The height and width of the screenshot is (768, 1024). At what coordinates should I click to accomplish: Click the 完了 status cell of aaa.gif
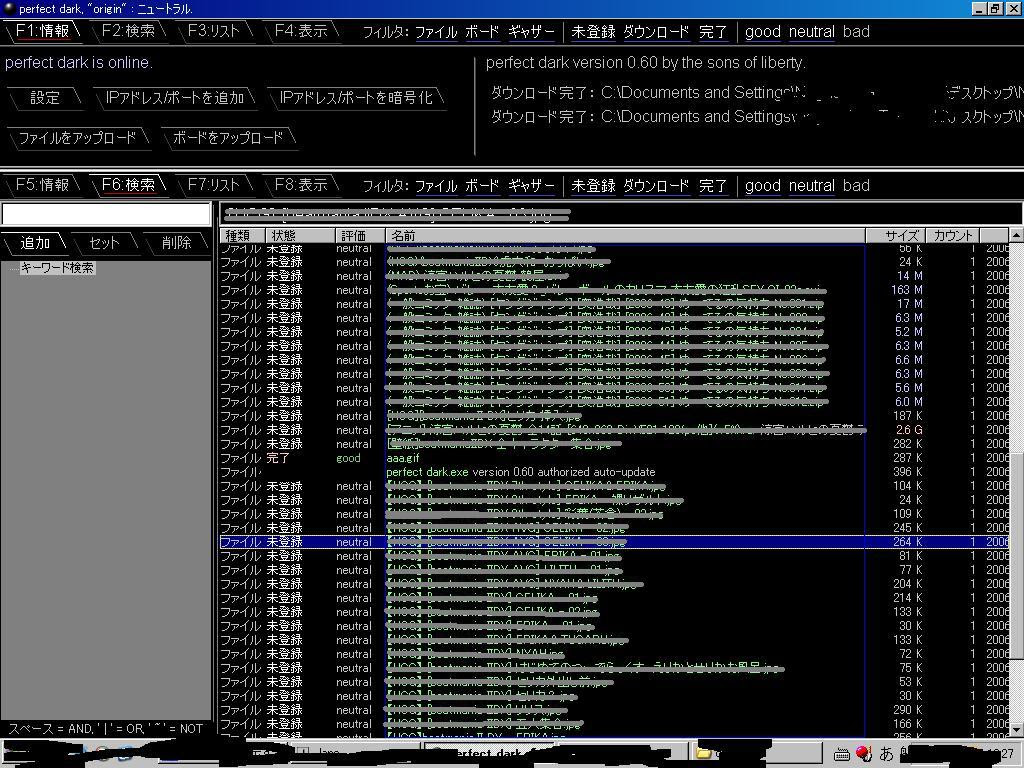(x=278, y=458)
